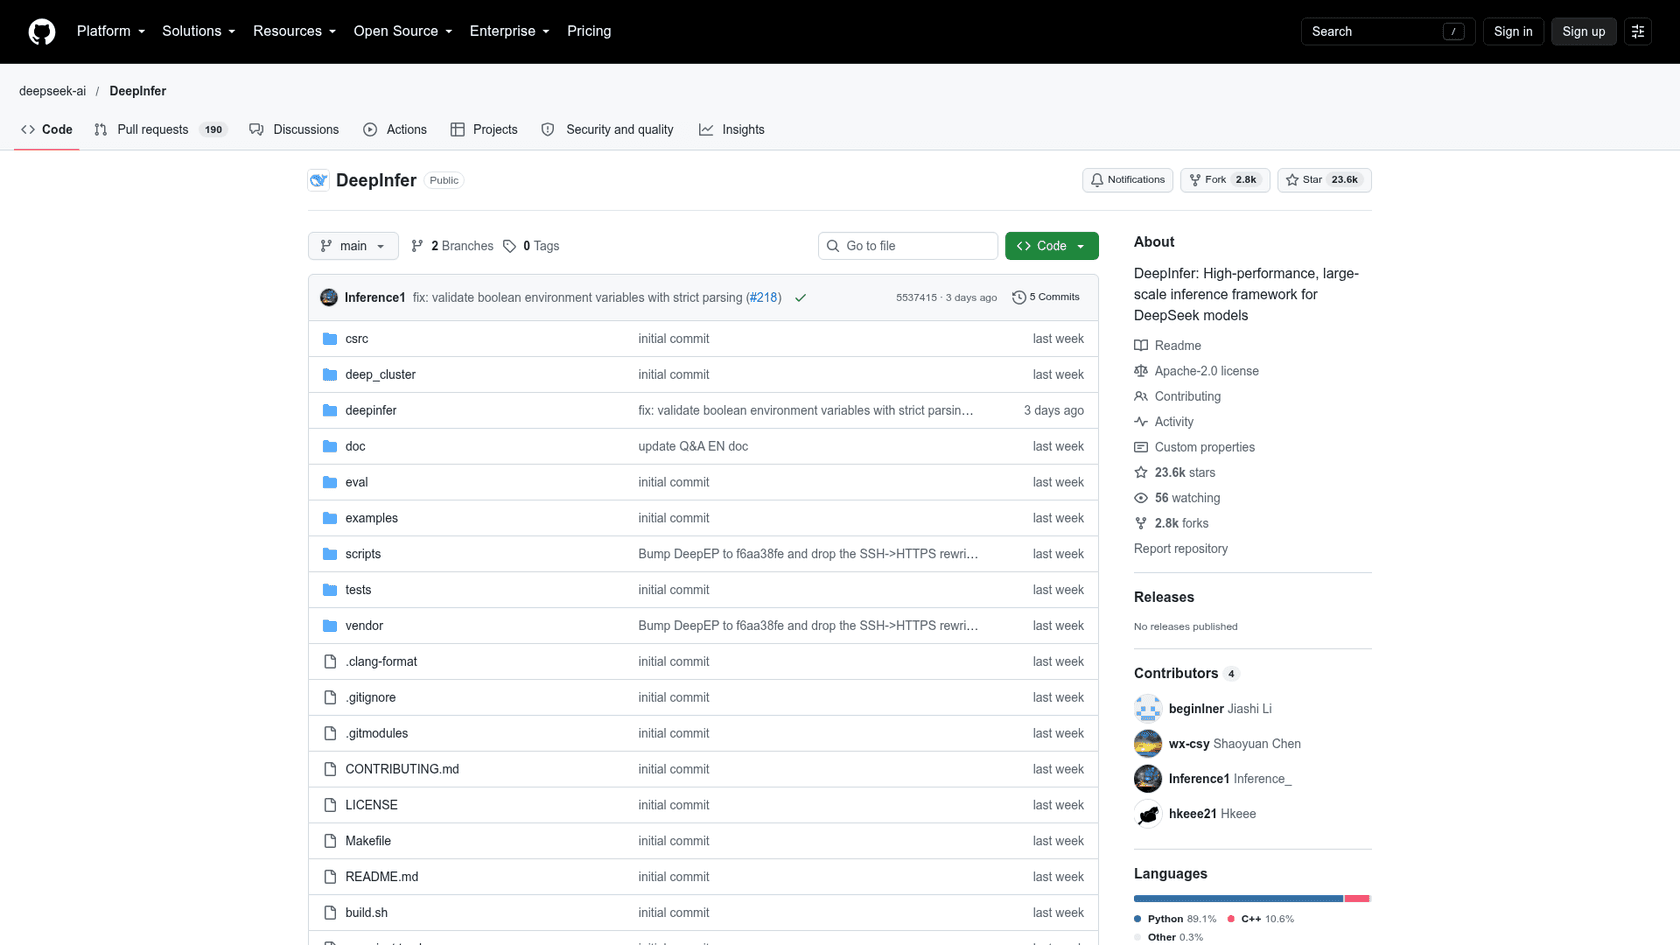Viewport: 1680px width, 945px height.
Task: Star the DeepInfer repository
Action: (x=1324, y=180)
